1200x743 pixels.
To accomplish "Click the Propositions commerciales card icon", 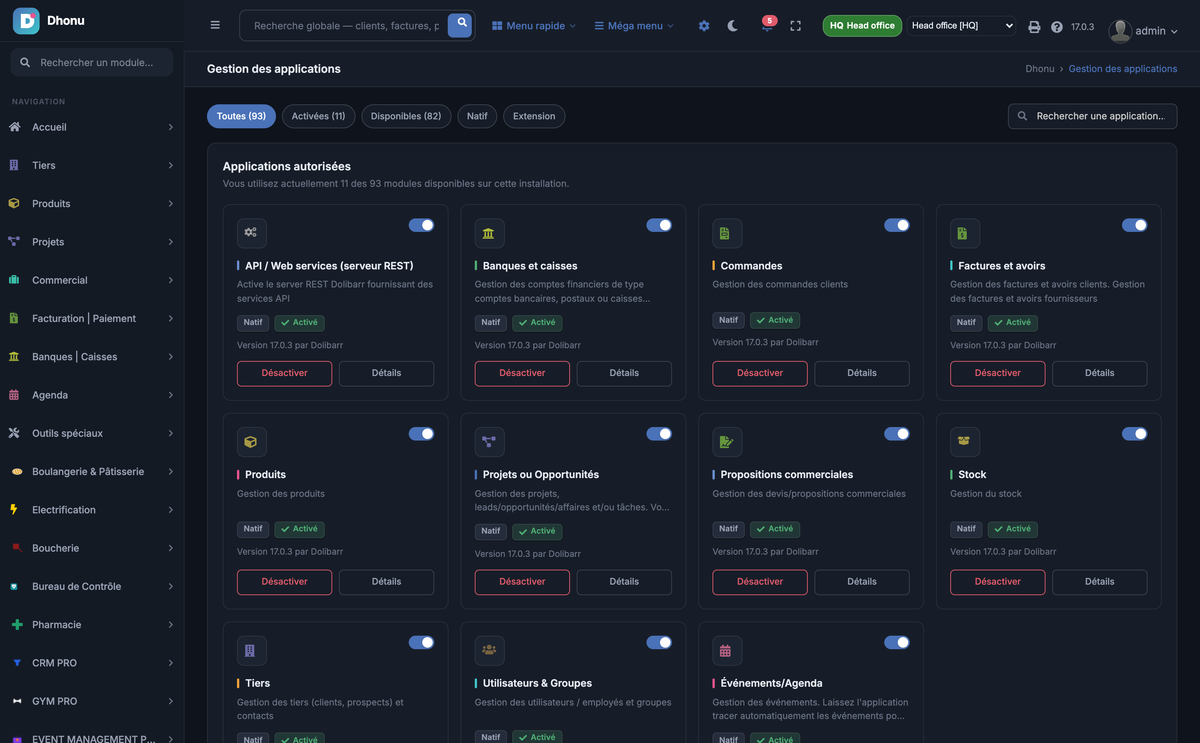I will (x=727, y=441).
